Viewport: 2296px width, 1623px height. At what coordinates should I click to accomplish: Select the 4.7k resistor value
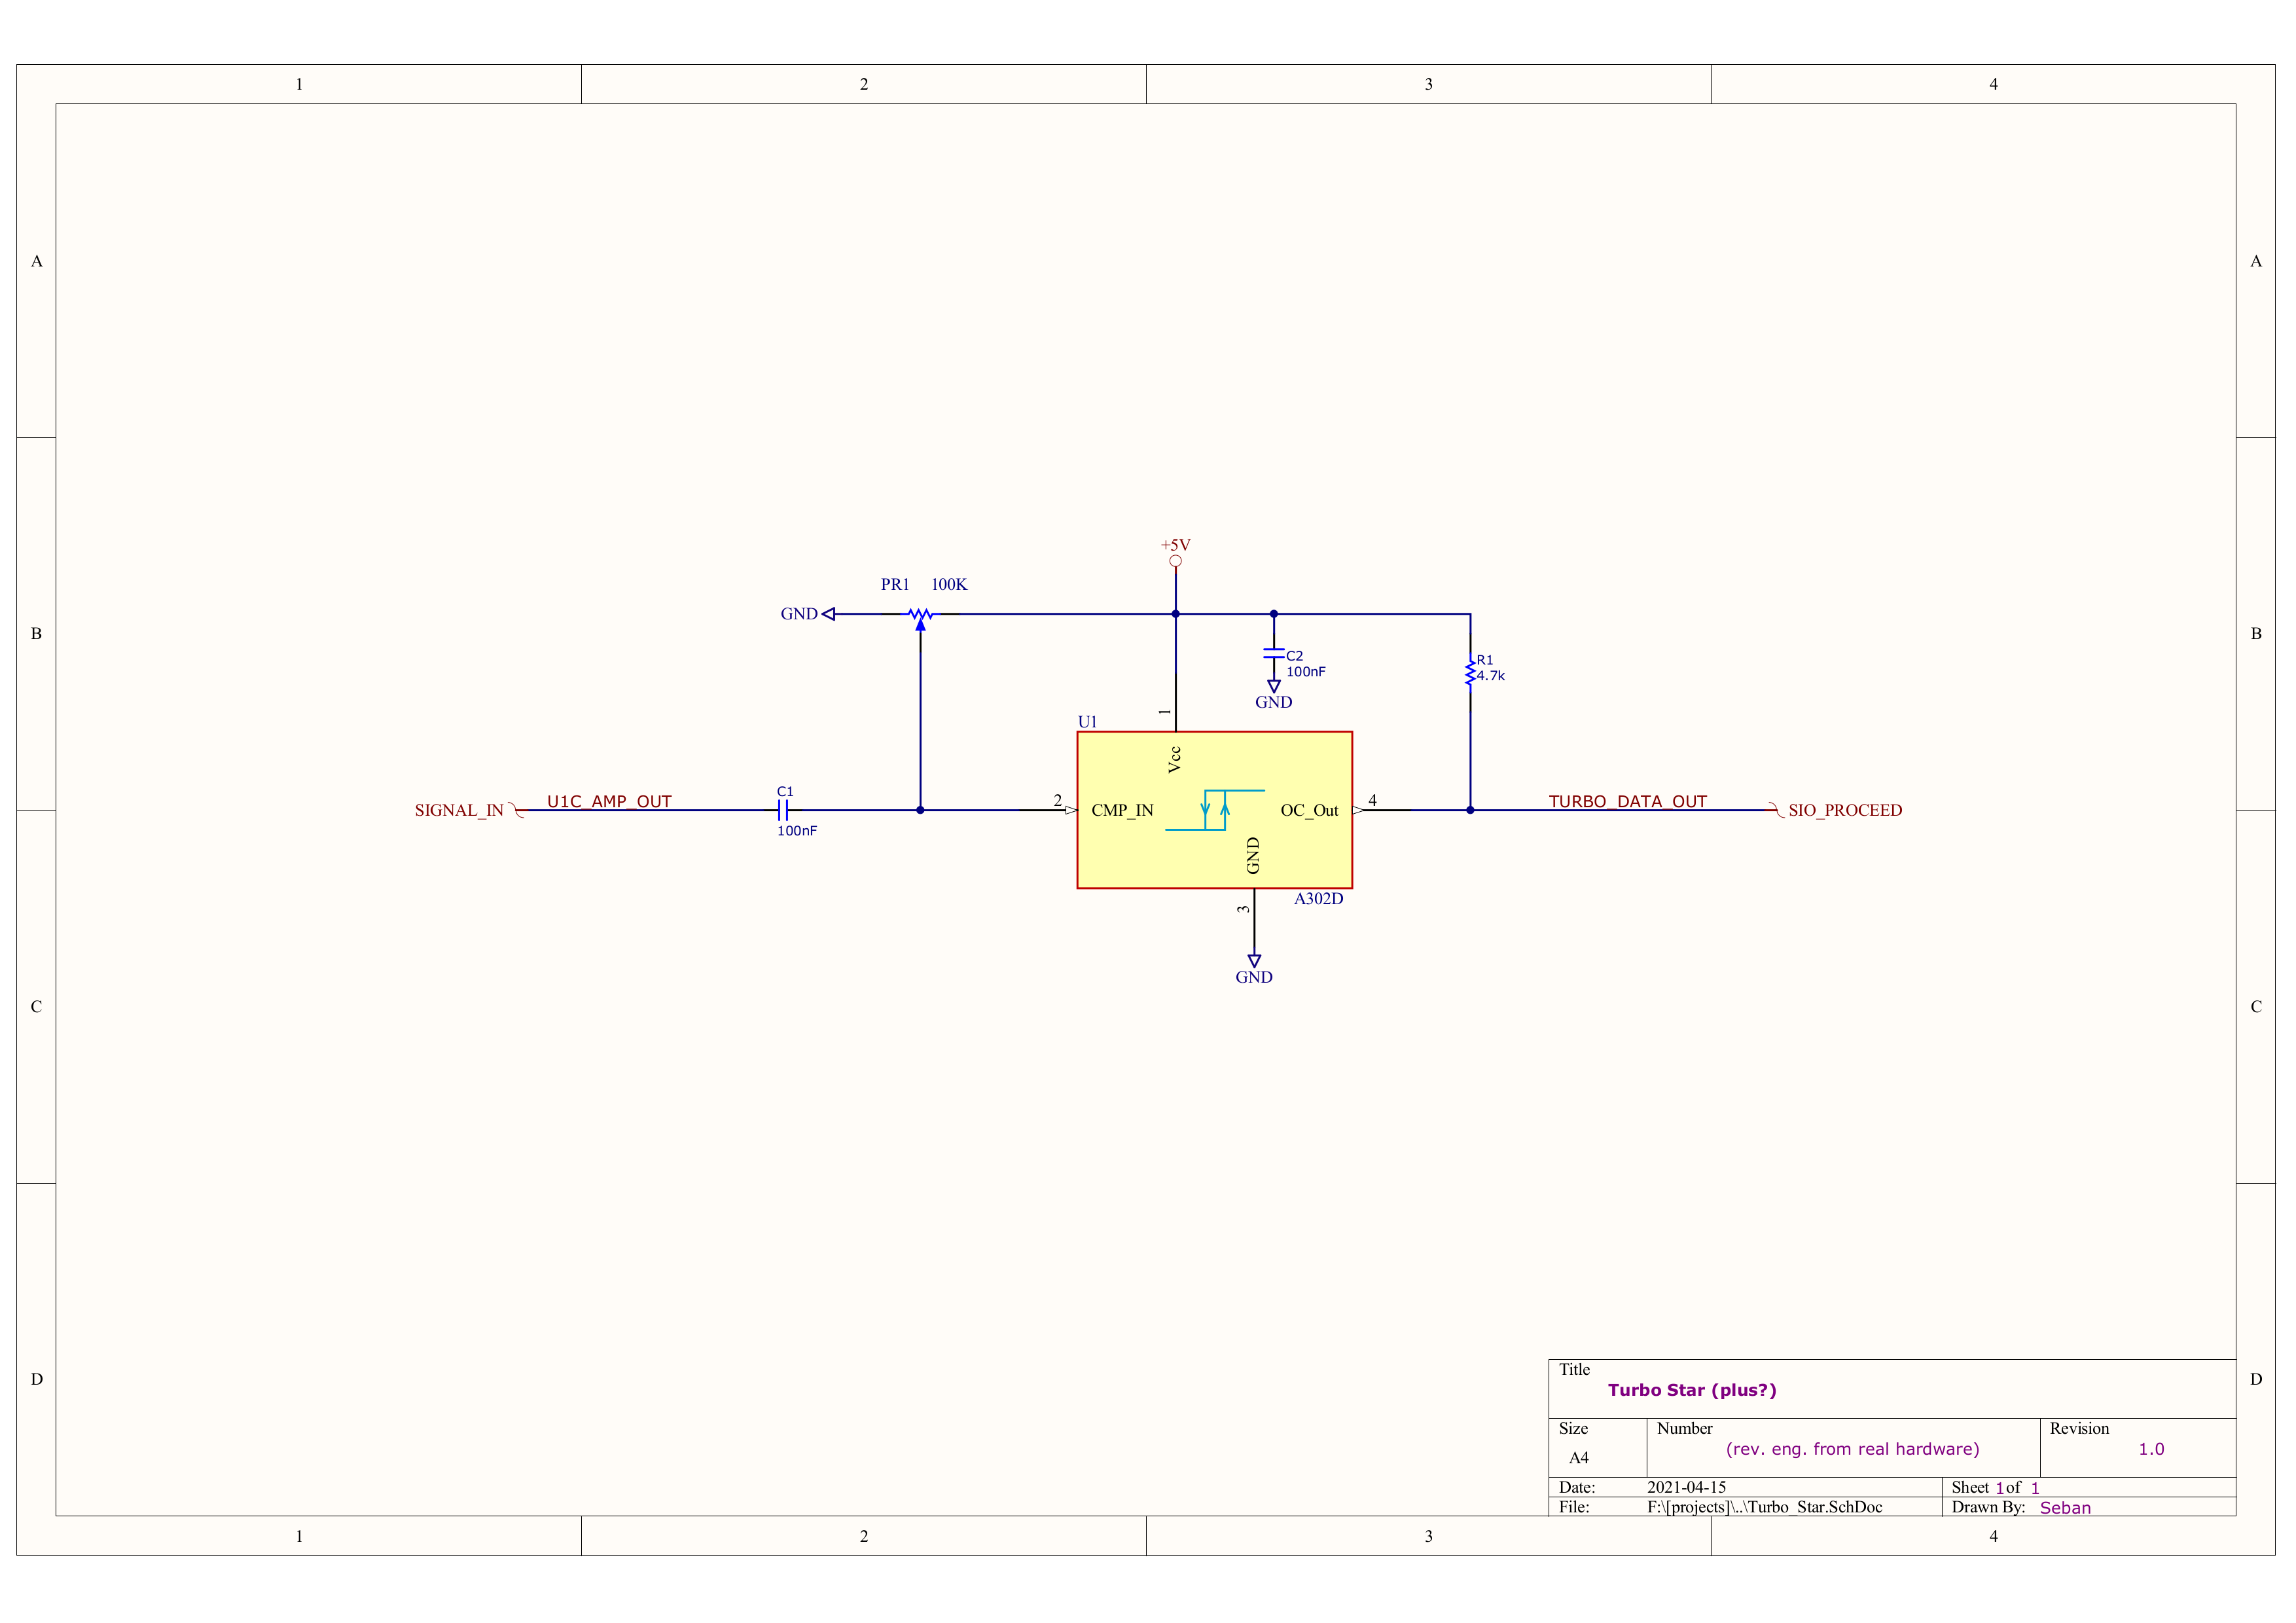tap(1491, 676)
